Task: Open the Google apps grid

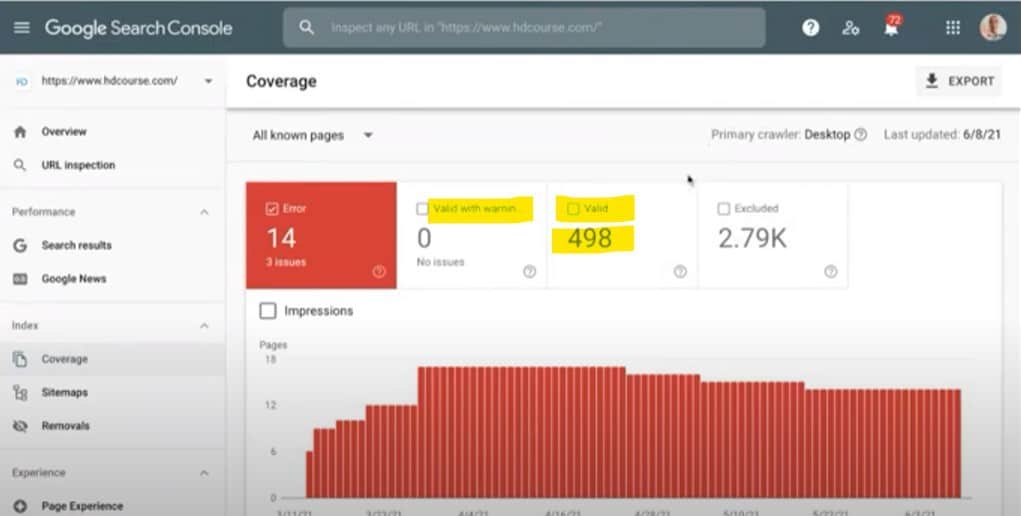Action: tap(953, 27)
